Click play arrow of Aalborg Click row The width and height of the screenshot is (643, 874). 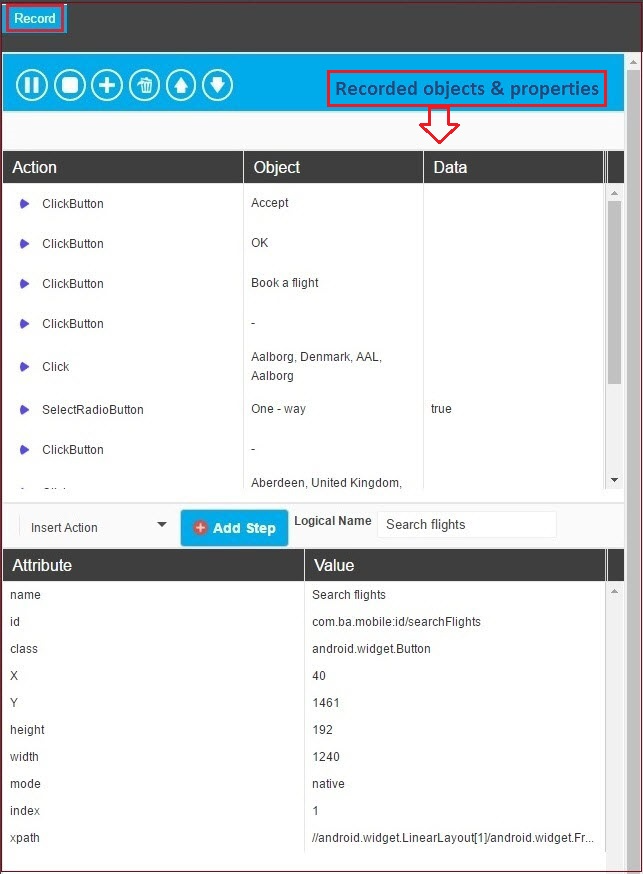point(25,367)
